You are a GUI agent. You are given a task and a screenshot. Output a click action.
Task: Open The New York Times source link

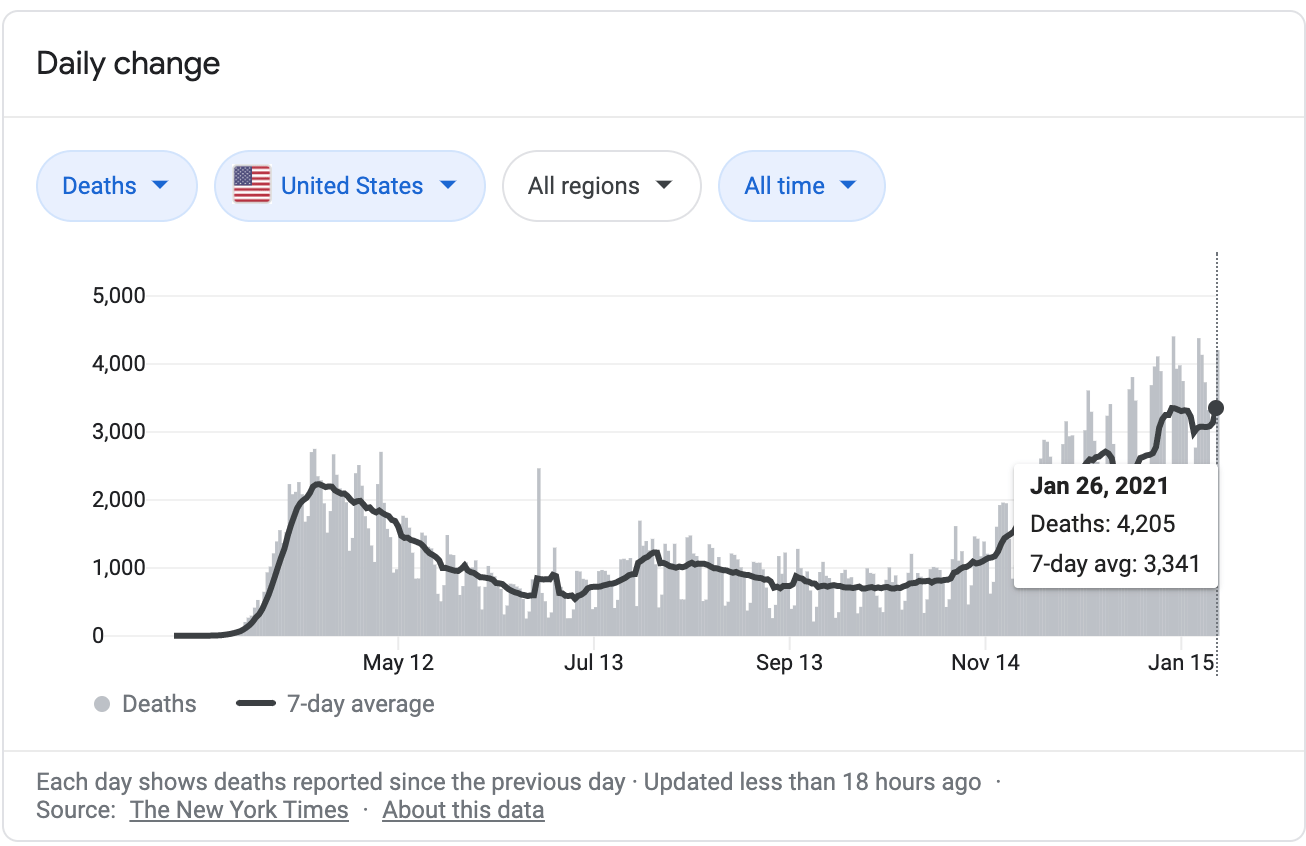239,810
